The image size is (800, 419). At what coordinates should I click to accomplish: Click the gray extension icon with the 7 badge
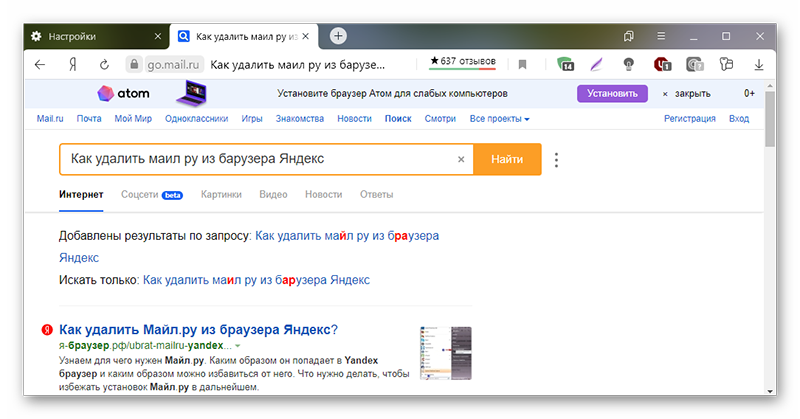695,64
